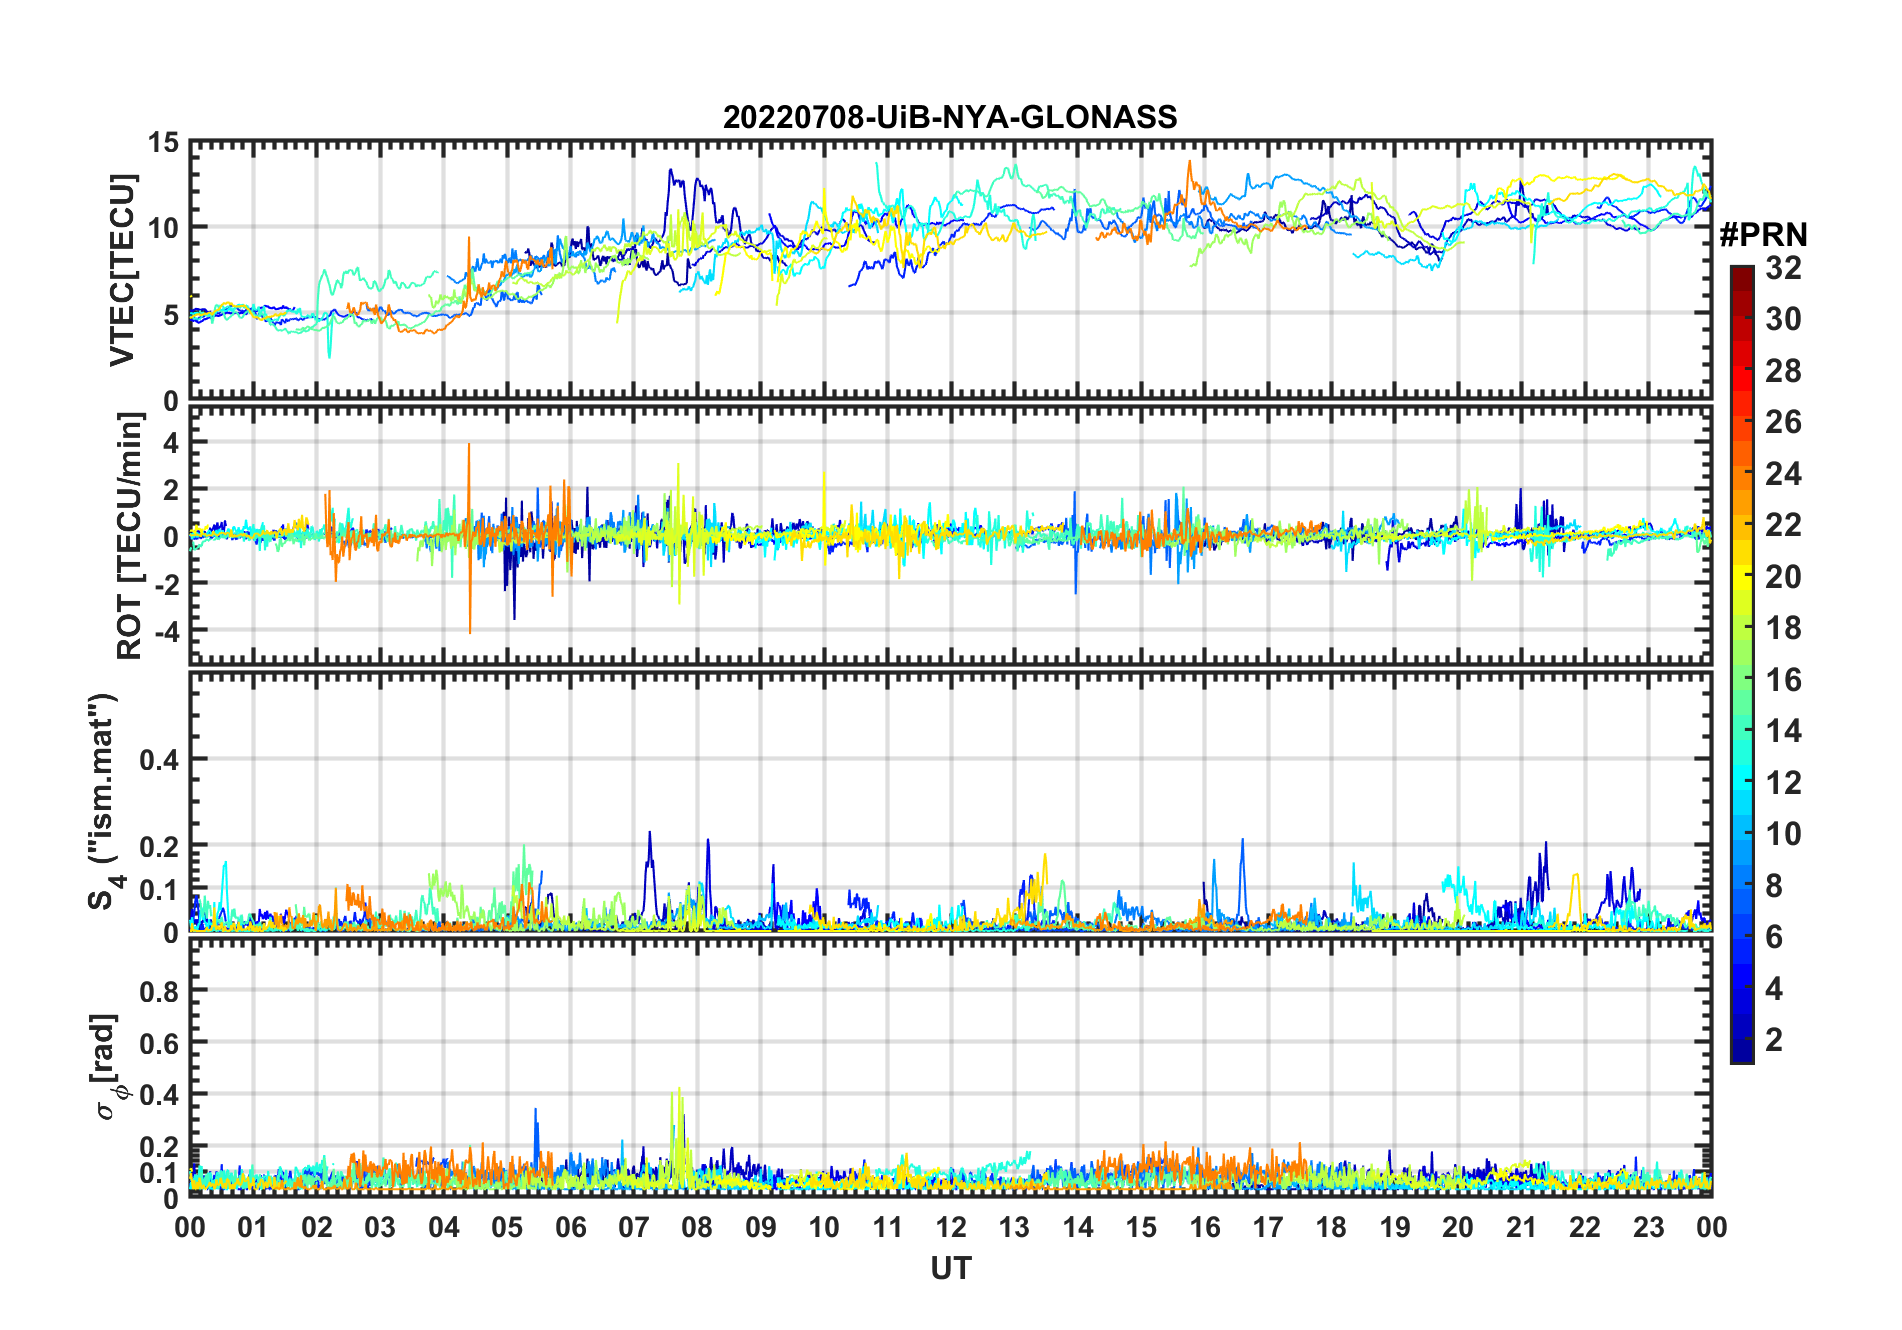Image resolution: width=1902 pixels, height=1330 pixels.
Task: Click the S4 ("ism.mat") y-axis label
Action: tap(104, 802)
